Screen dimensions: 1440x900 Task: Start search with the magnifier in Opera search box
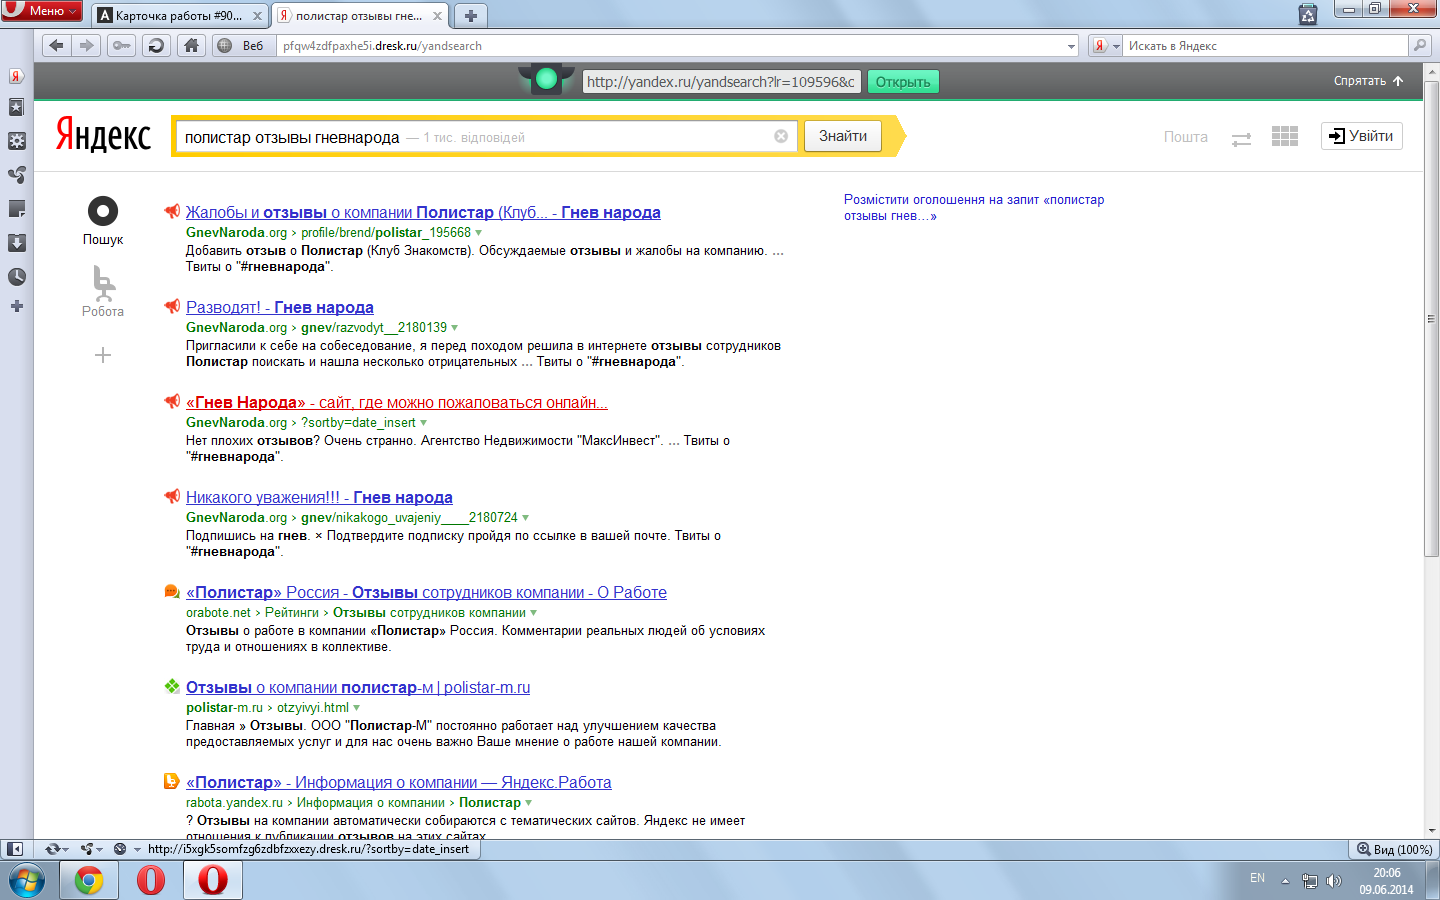click(1419, 45)
